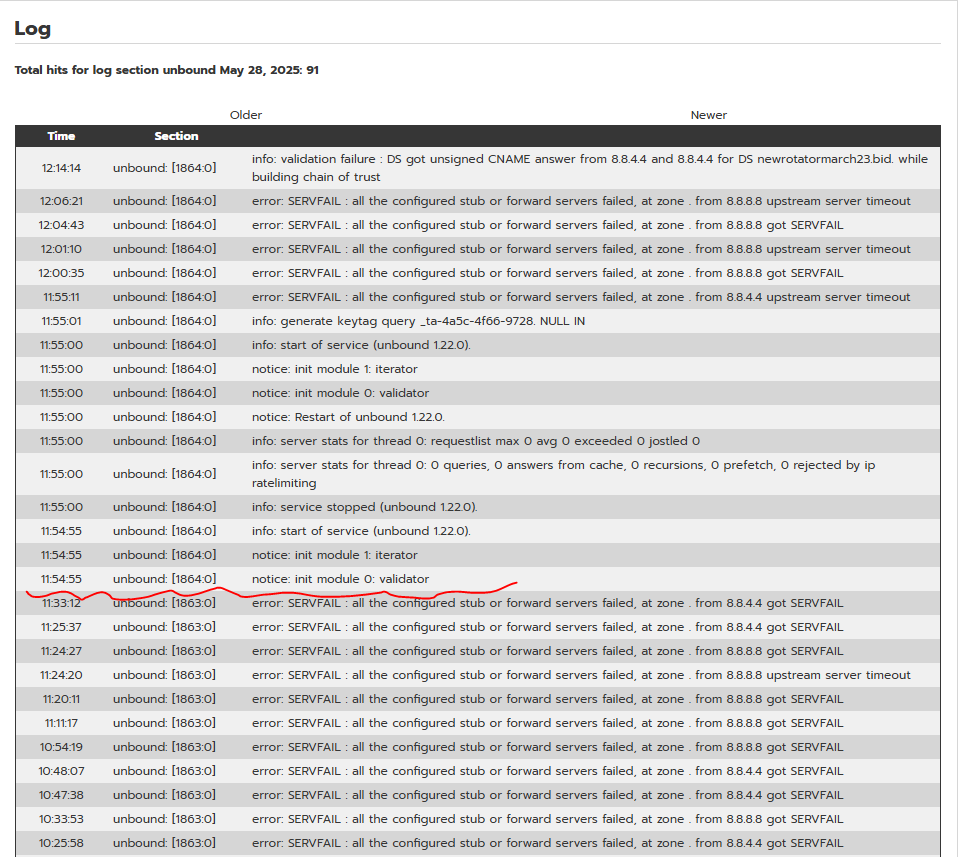973x857 pixels.
Task: Click the 11:11:17 SERVFAIL error message
Action: tap(547, 724)
